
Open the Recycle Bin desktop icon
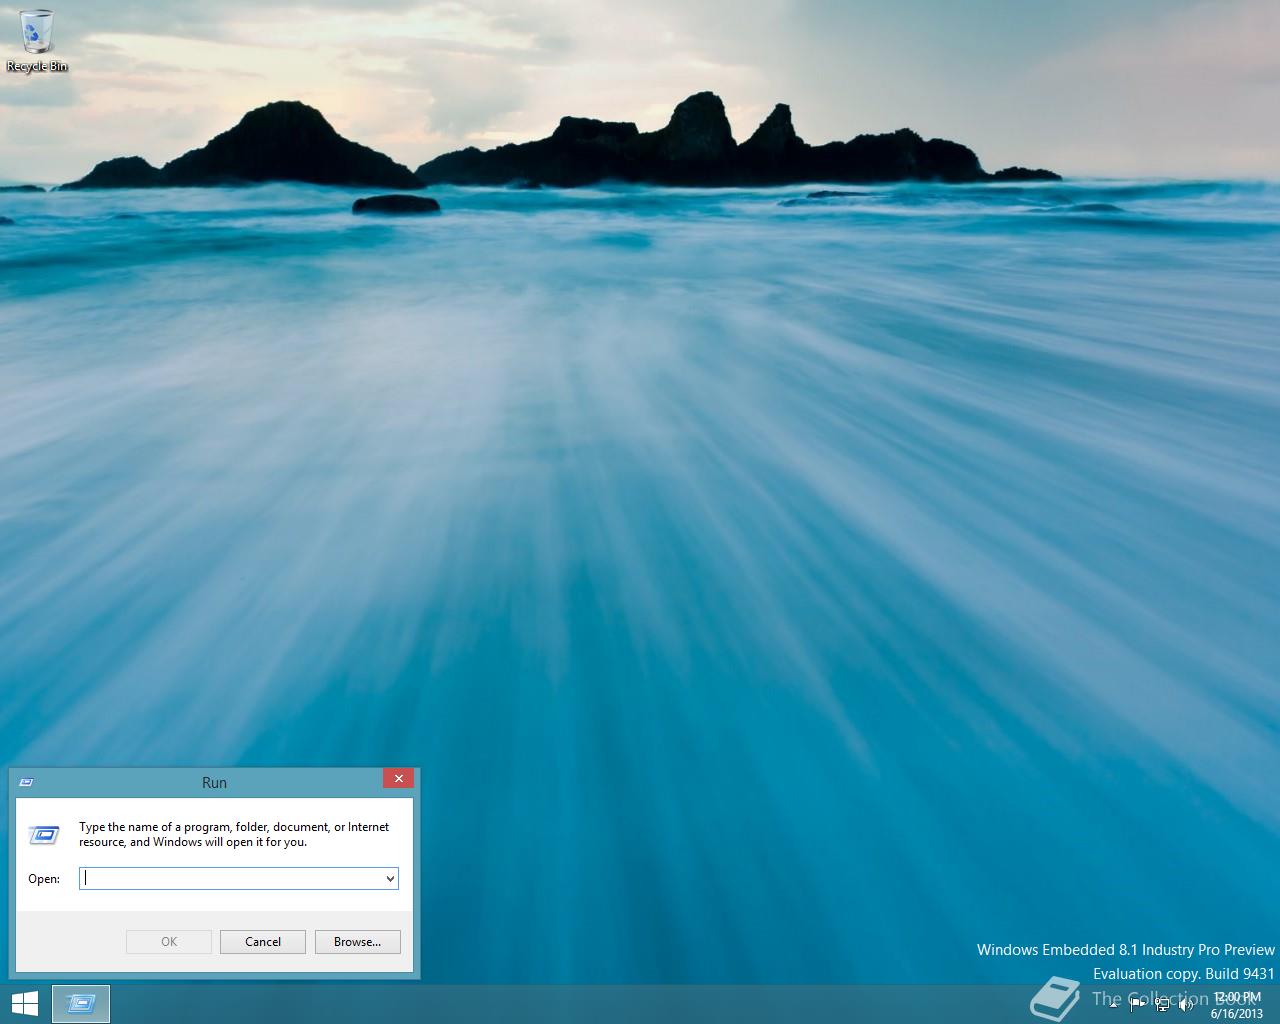point(37,40)
